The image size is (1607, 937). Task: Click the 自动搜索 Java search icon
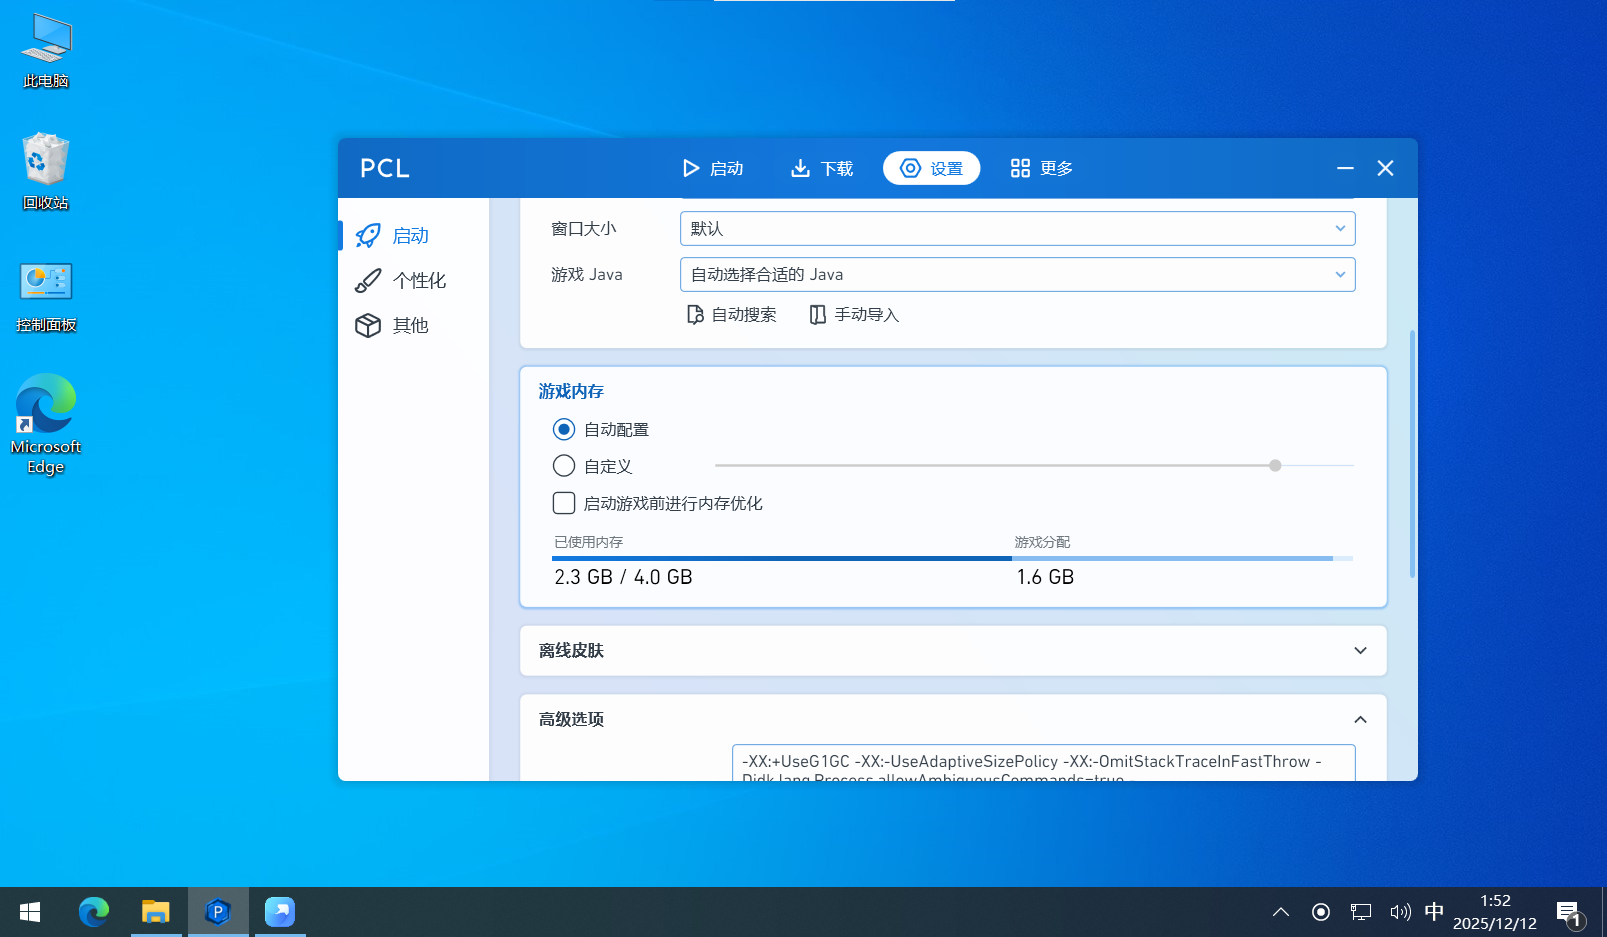tap(695, 315)
